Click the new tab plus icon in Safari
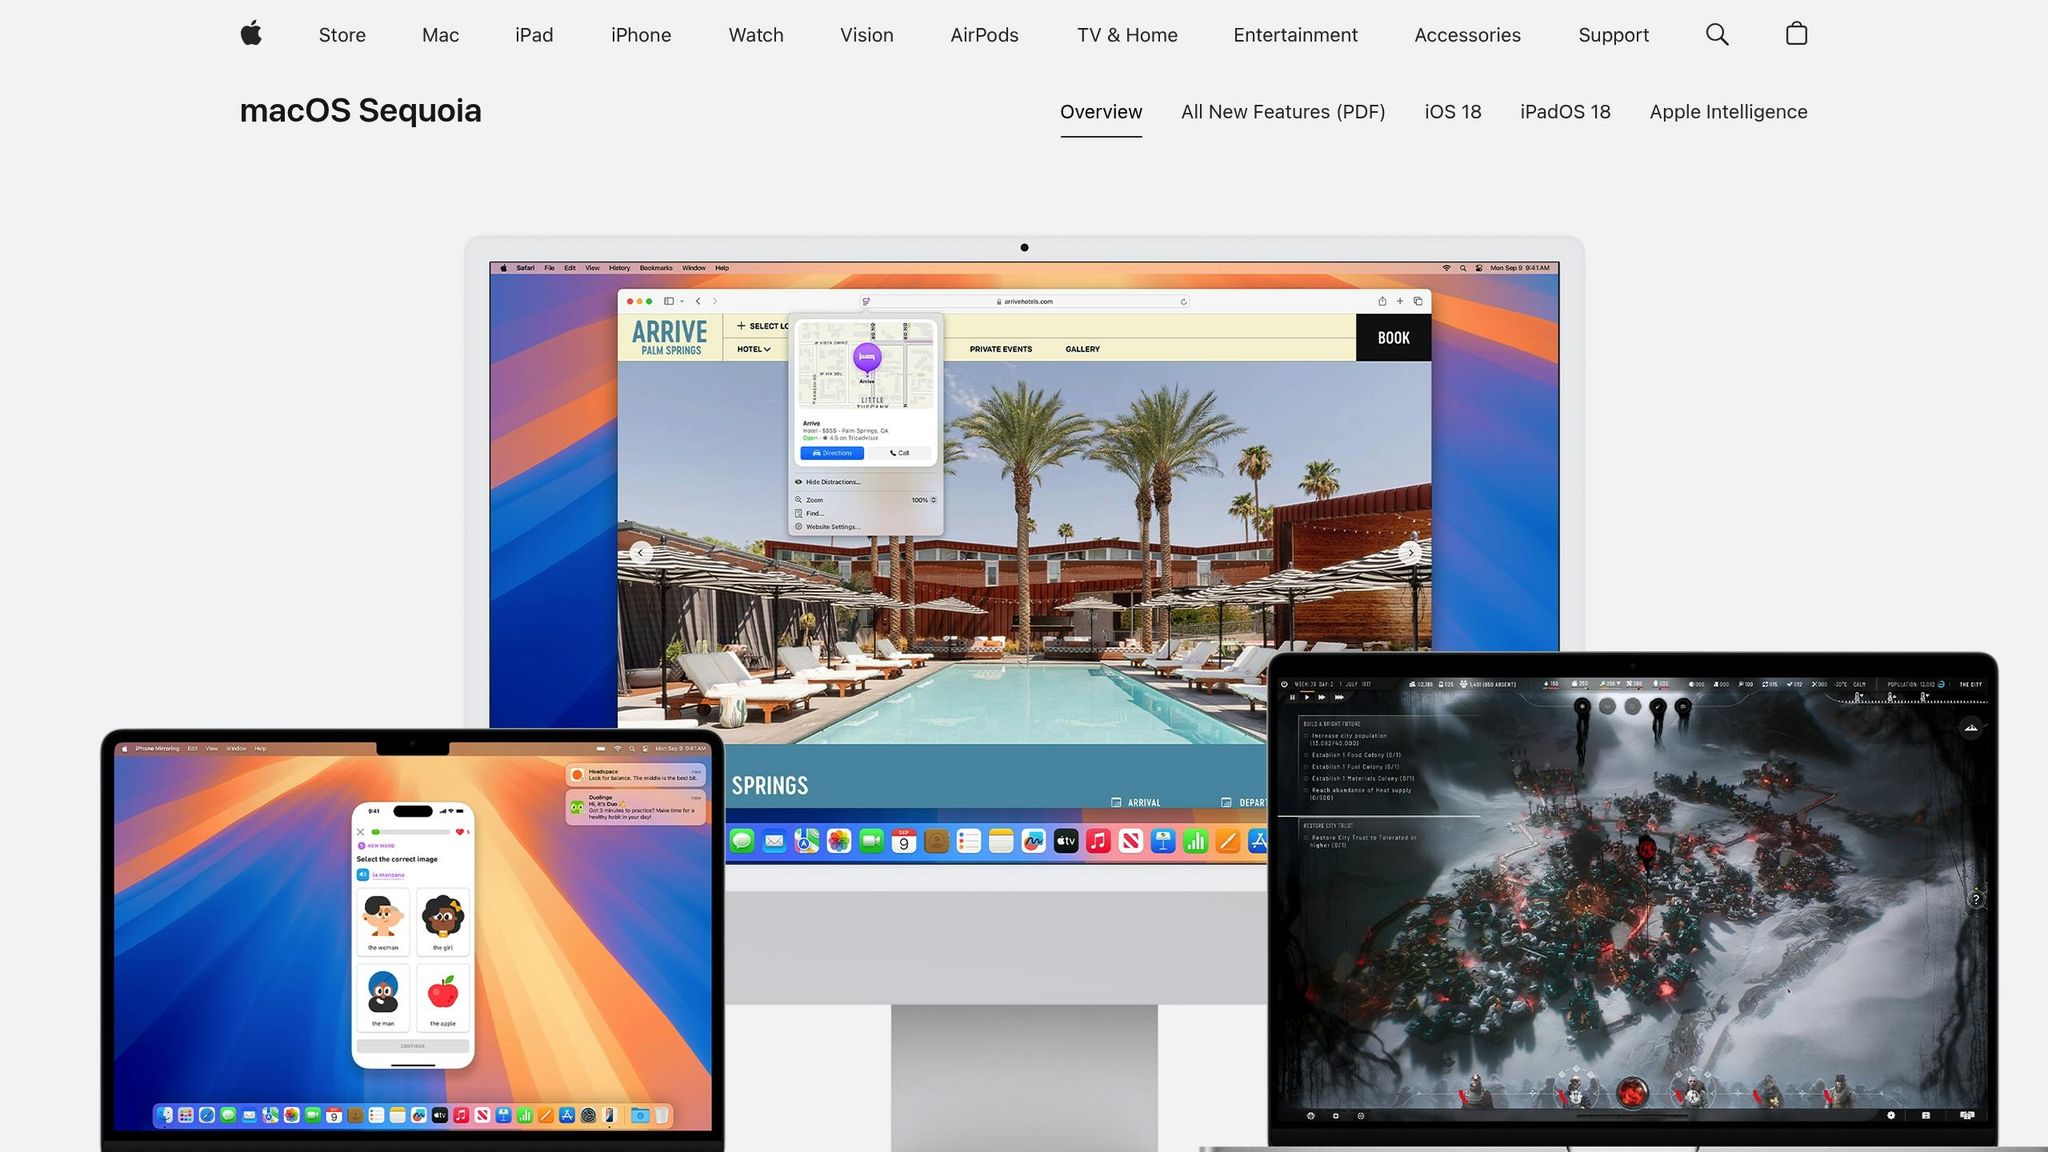The height and width of the screenshot is (1152, 2048). coord(1400,301)
